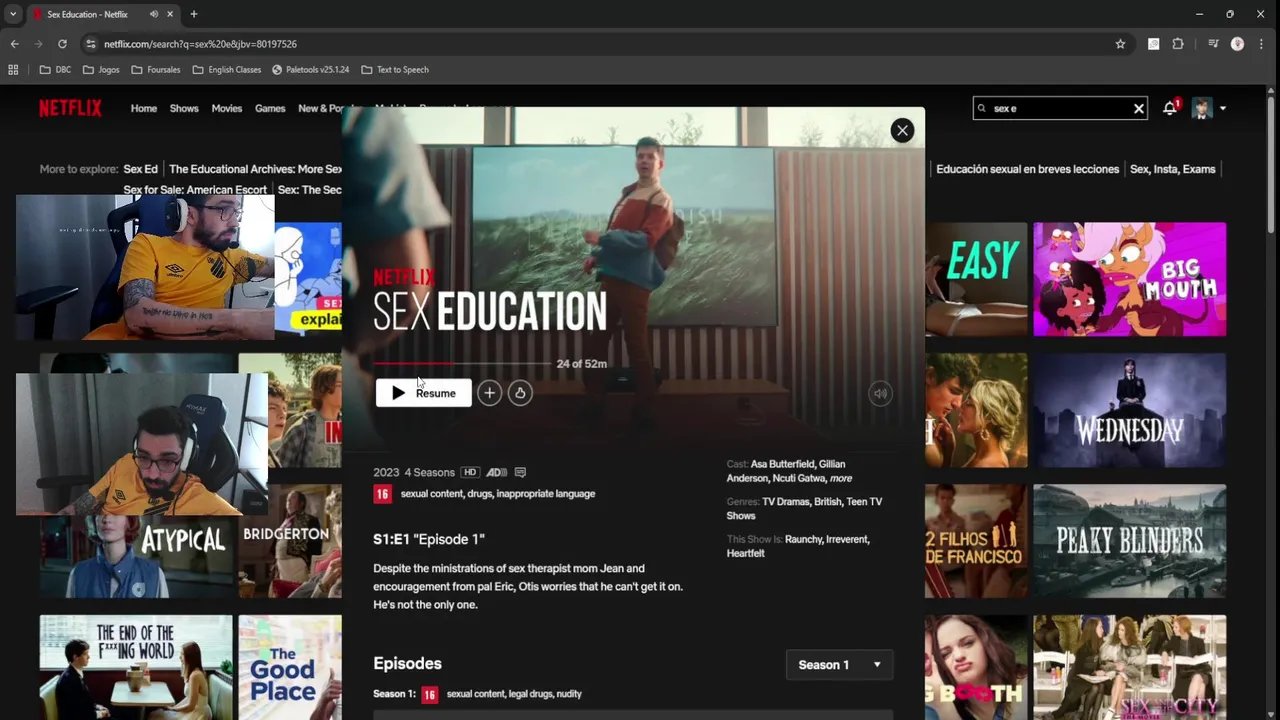Image resolution: width=1280 pixels, height=720 pixels.
Task: Click the audio description AD badge
Action: [497, 472]
